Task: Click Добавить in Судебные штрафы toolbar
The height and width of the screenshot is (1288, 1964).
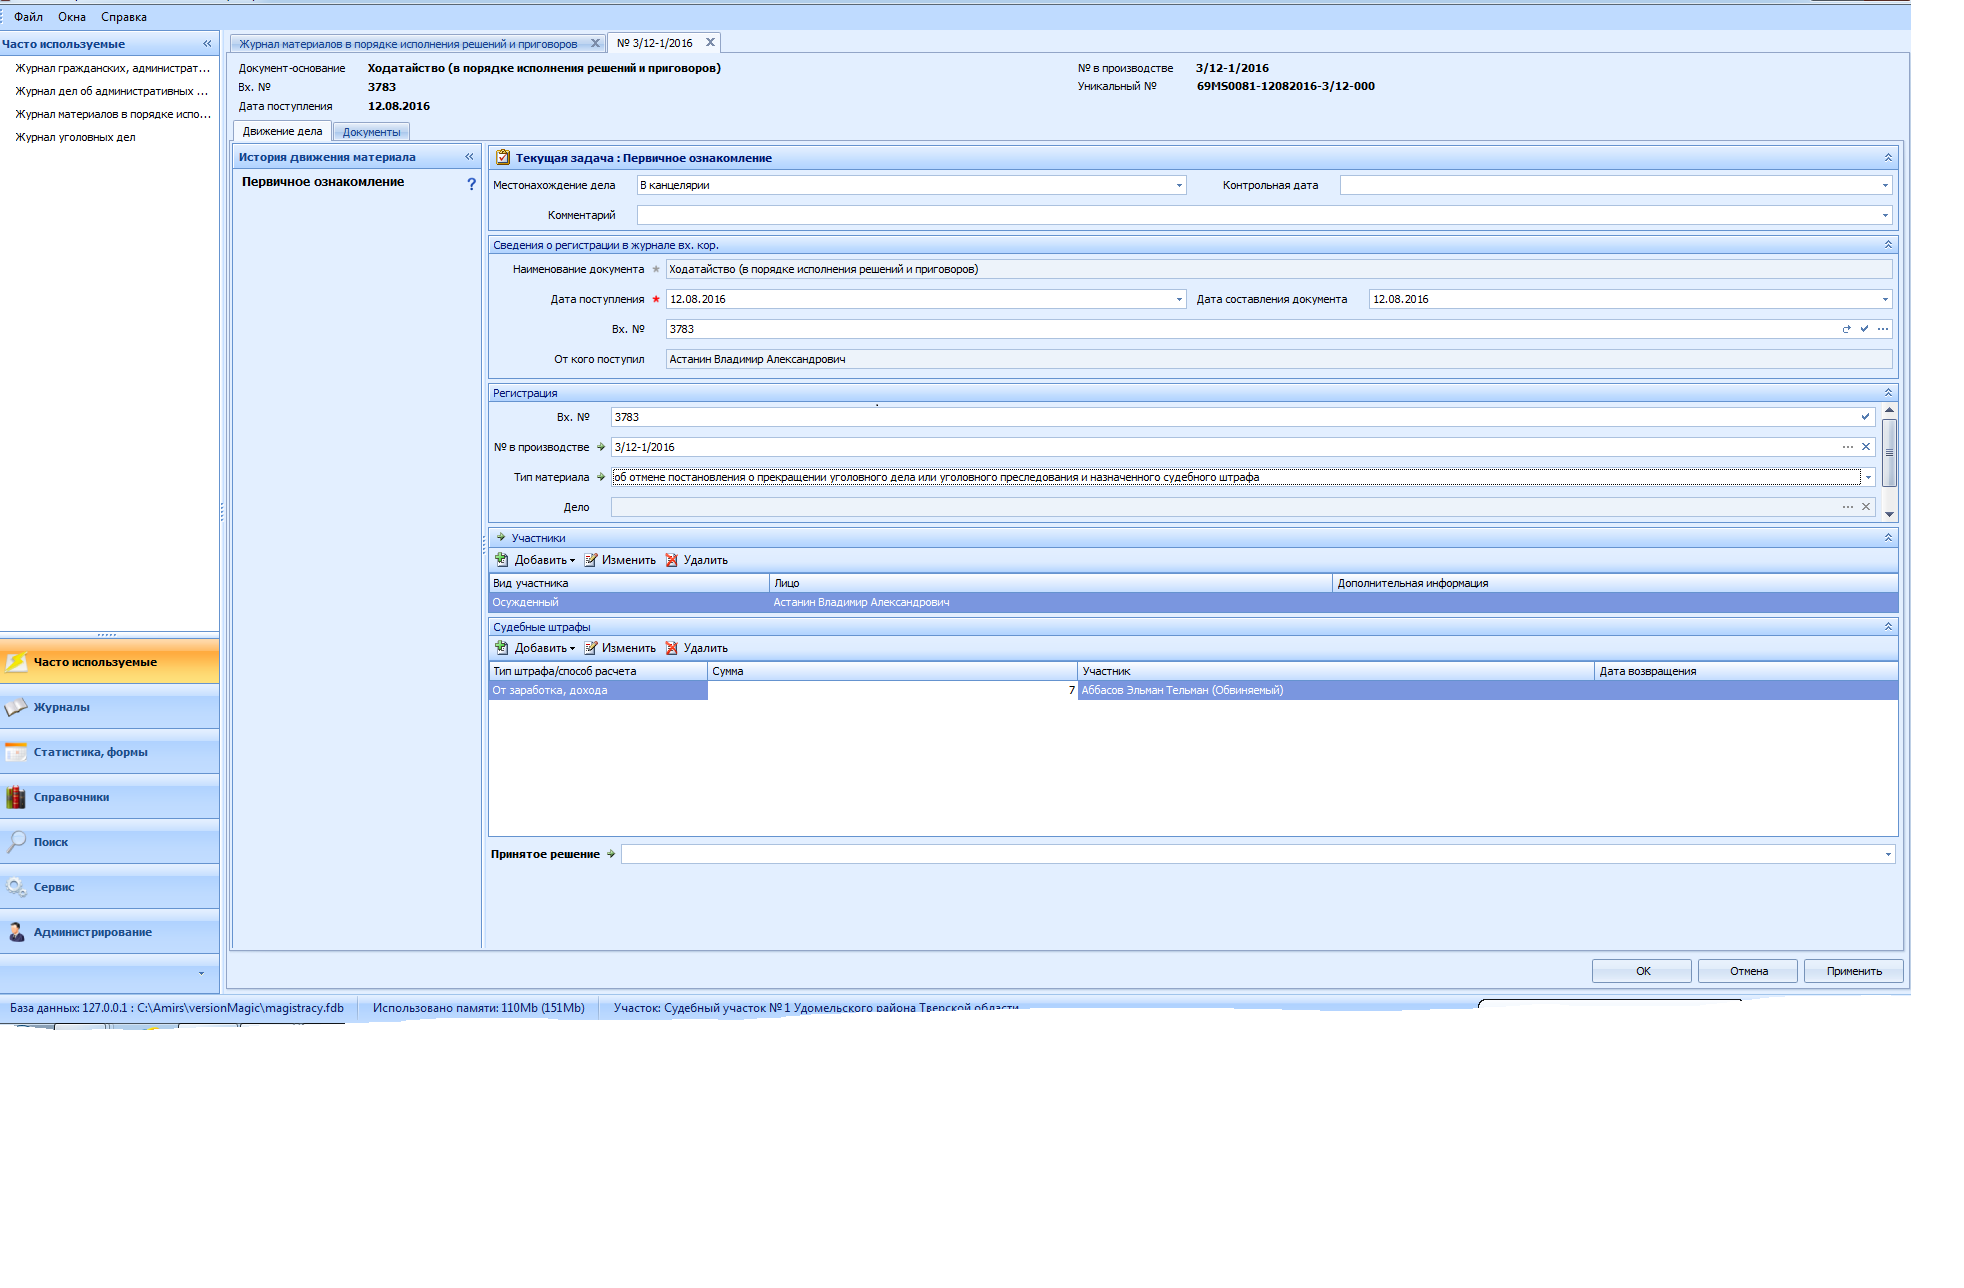Action: pyautogui.click(x=536, y=648)
